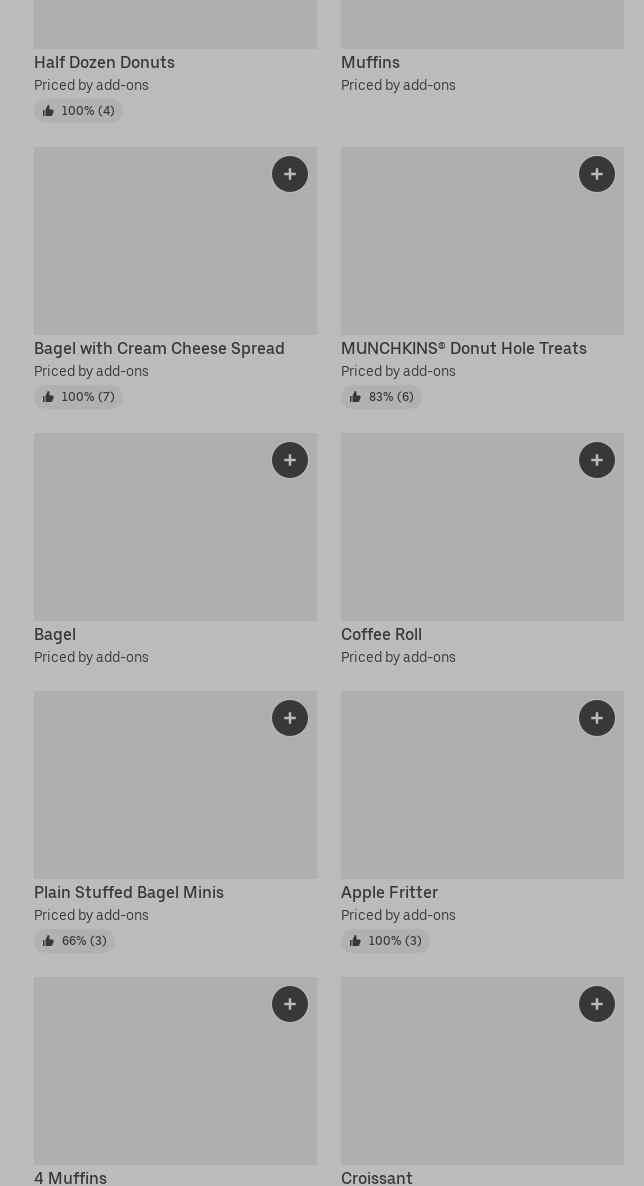View MUNCHKINS 83% rating badge
Viewport: 644px width, 1186px height.
tap(381, 397)
